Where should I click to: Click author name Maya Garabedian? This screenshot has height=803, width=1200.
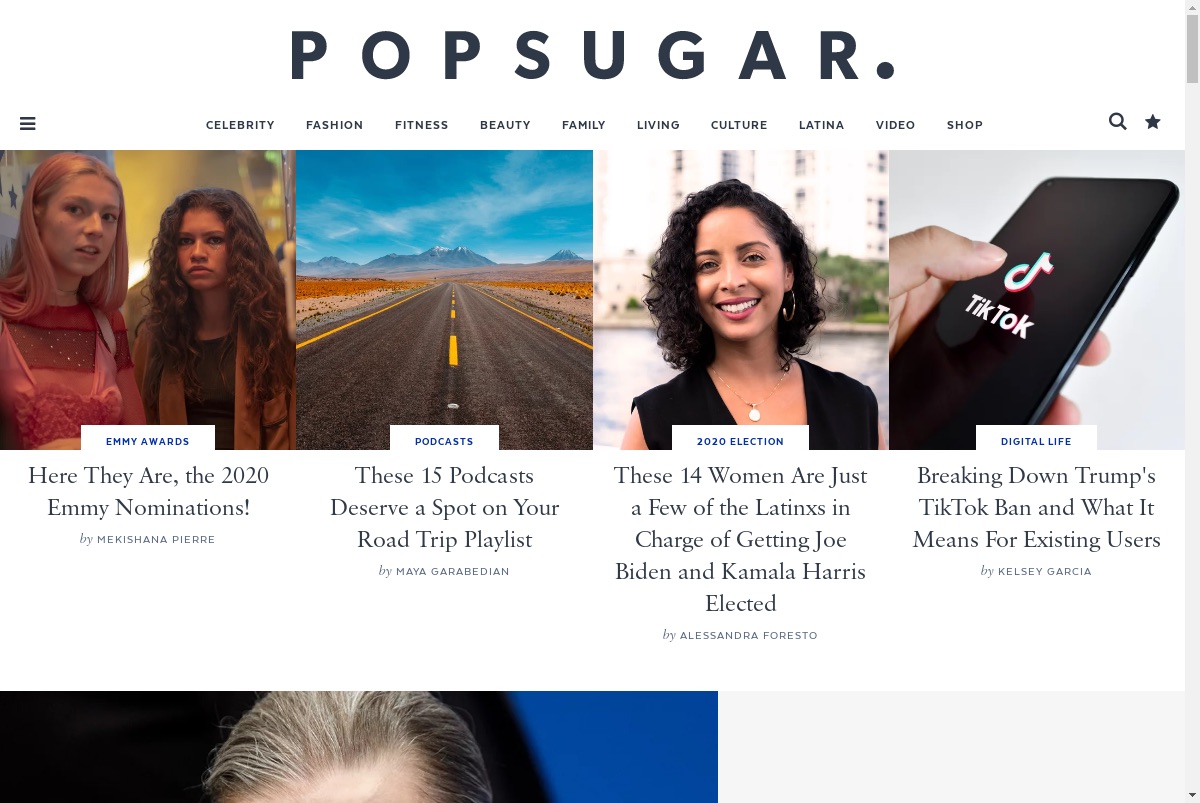point(453,572)
